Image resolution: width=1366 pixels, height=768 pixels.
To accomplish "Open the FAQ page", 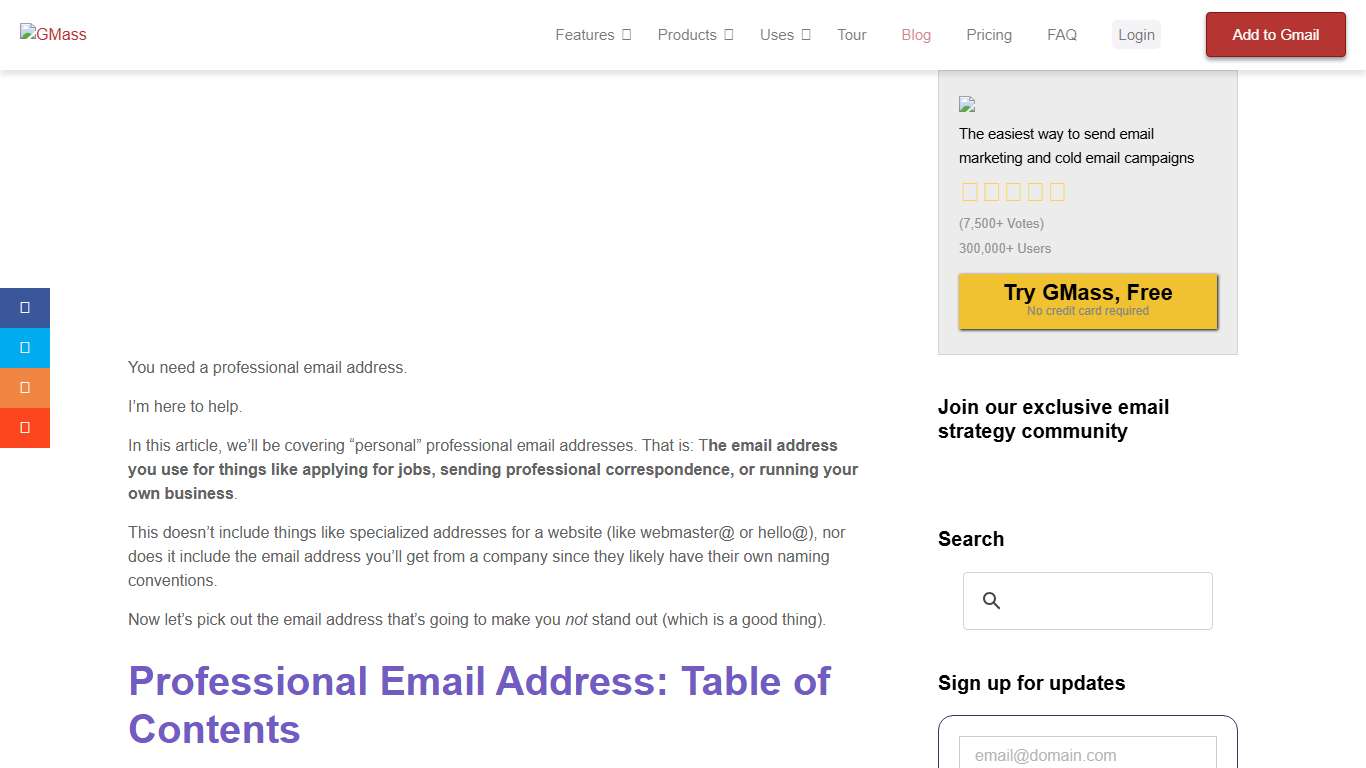I will 1062,34.
